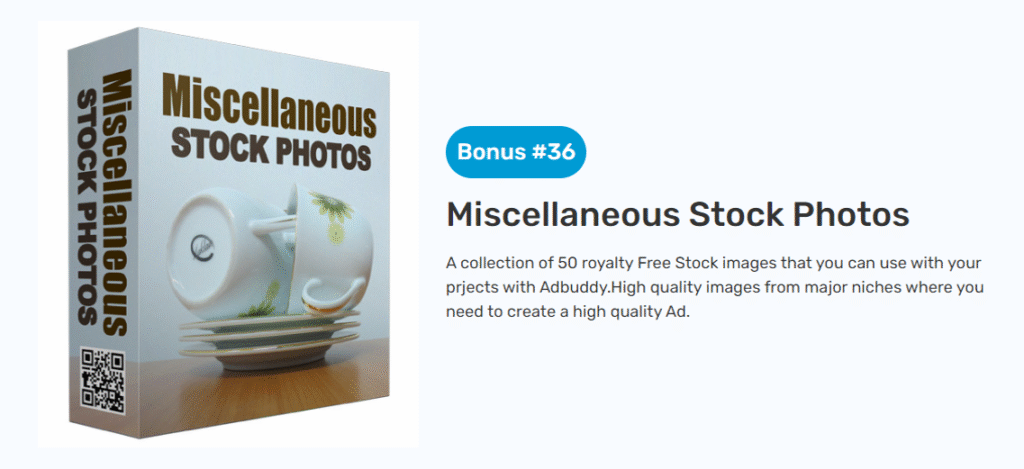Viewport: 1024px width, 469px height.
Task: Open the product box thumbnail image
Action: tap(228, 234)
